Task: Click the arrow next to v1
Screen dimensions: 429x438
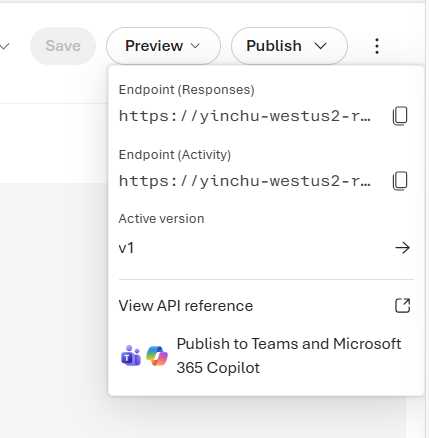Action: [402, 248]
